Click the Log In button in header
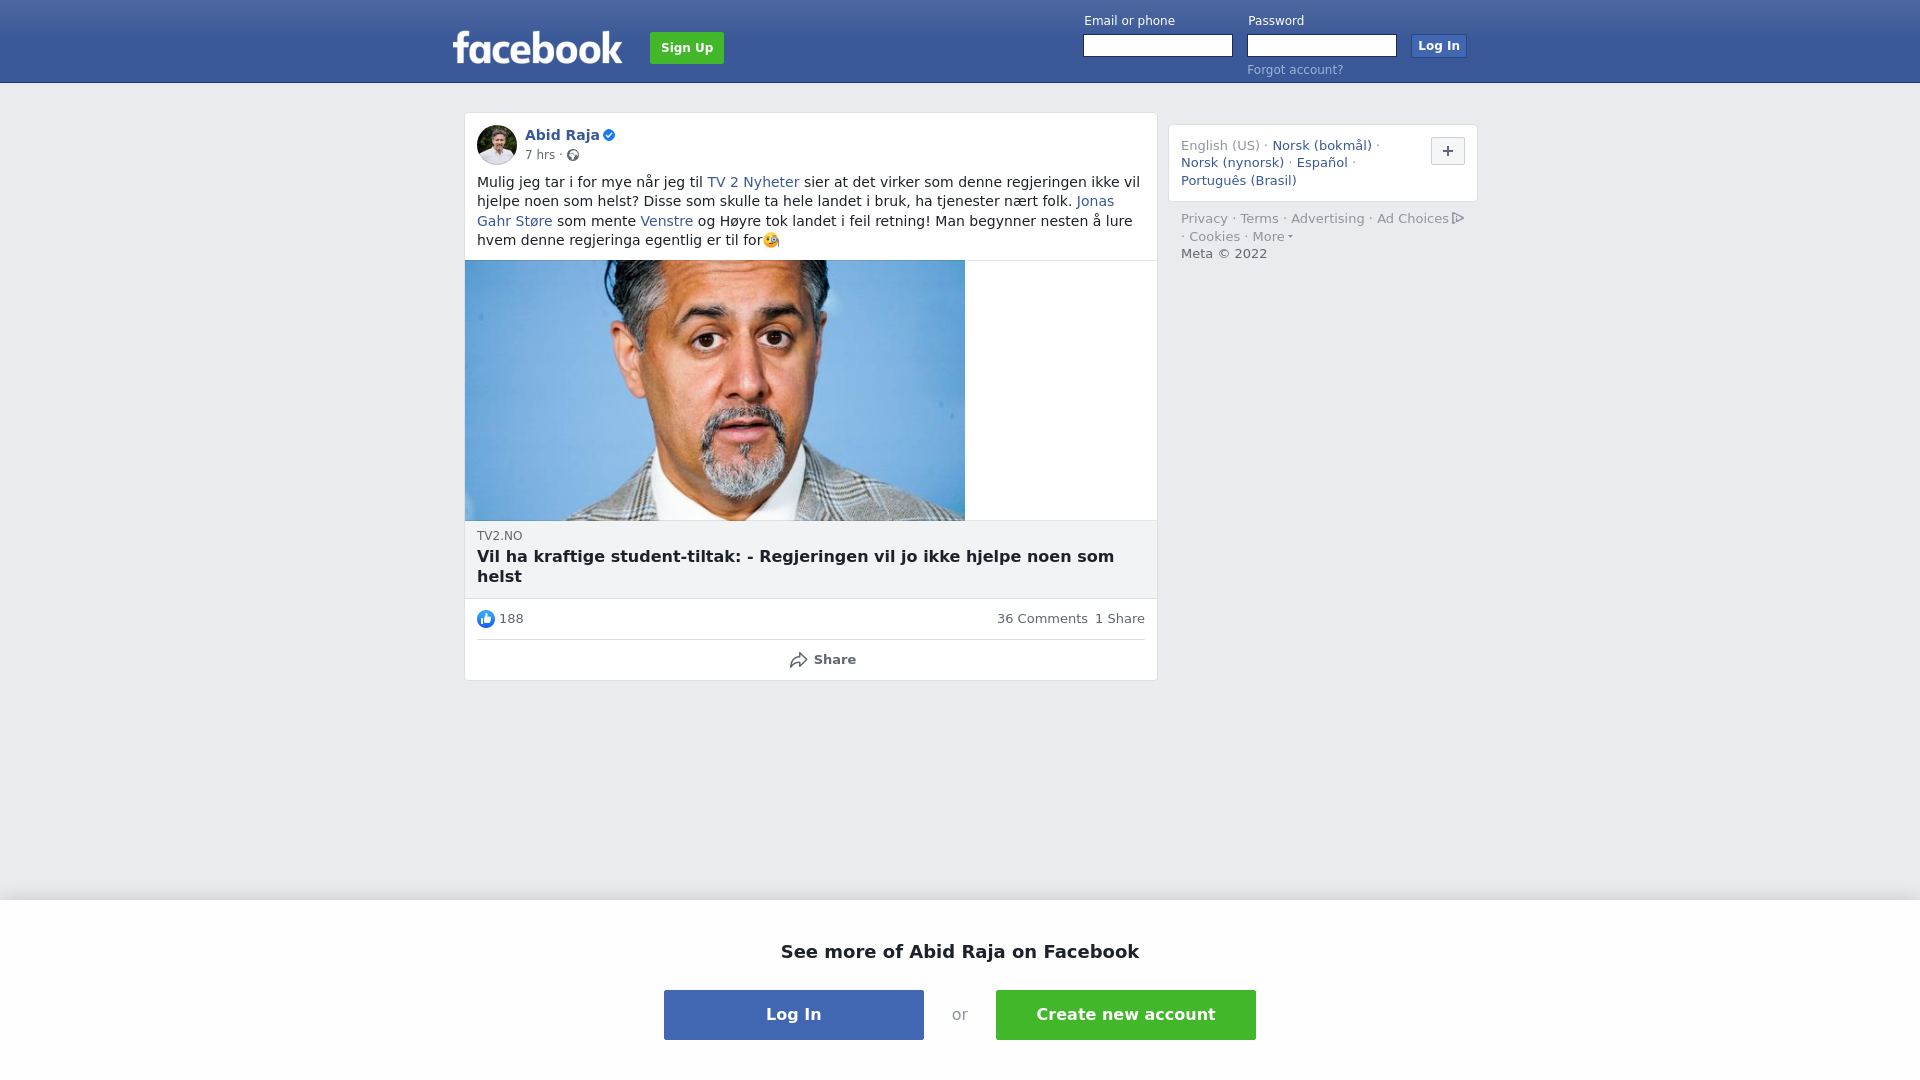1920x1080 pixels. (x=1439, y=46)
